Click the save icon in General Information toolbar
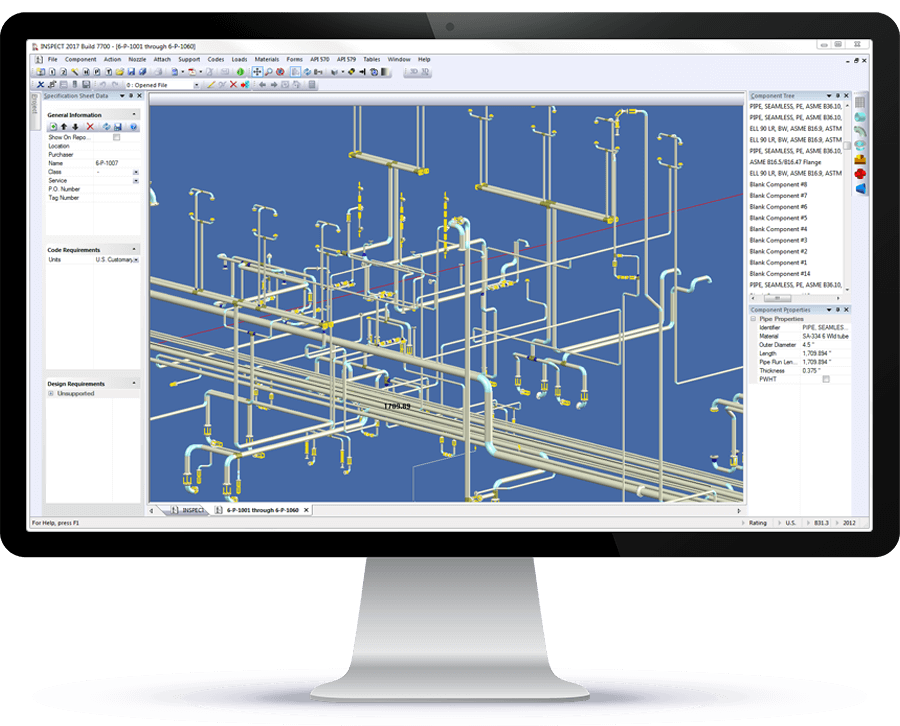 tap(118, 126)
